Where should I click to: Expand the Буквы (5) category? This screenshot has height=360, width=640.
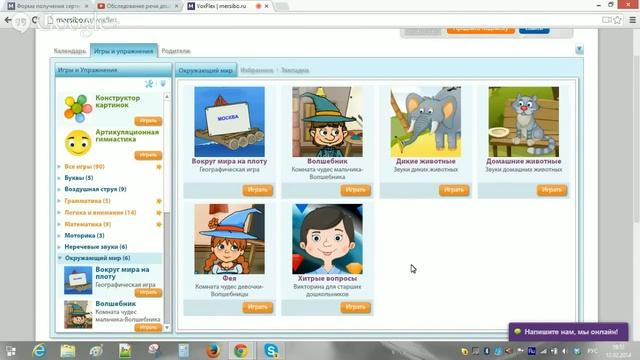(79, 178)
